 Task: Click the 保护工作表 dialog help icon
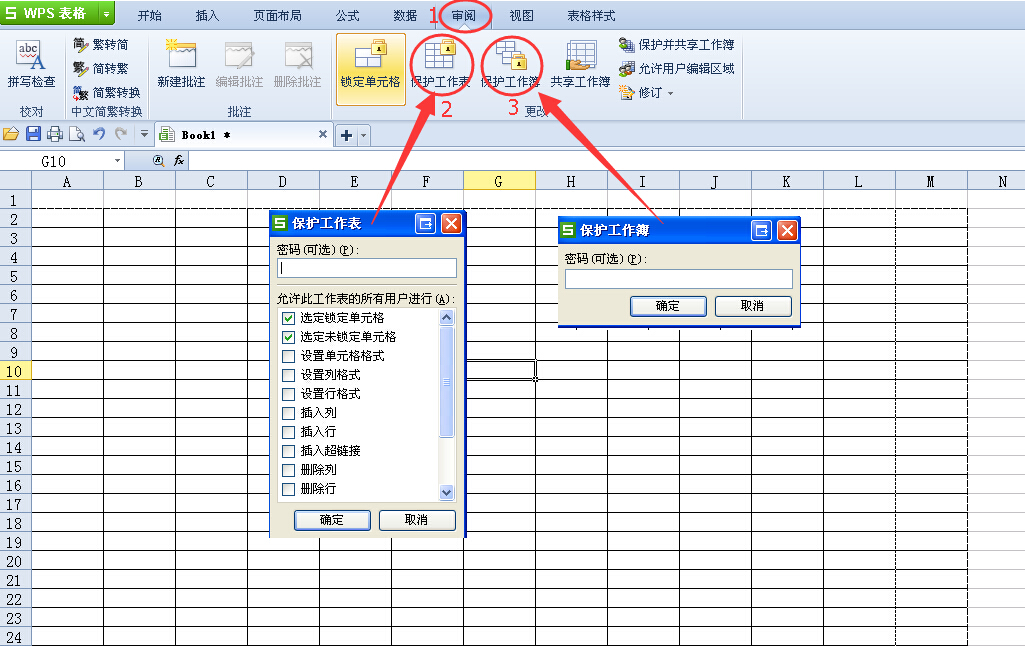pos(426,224)
